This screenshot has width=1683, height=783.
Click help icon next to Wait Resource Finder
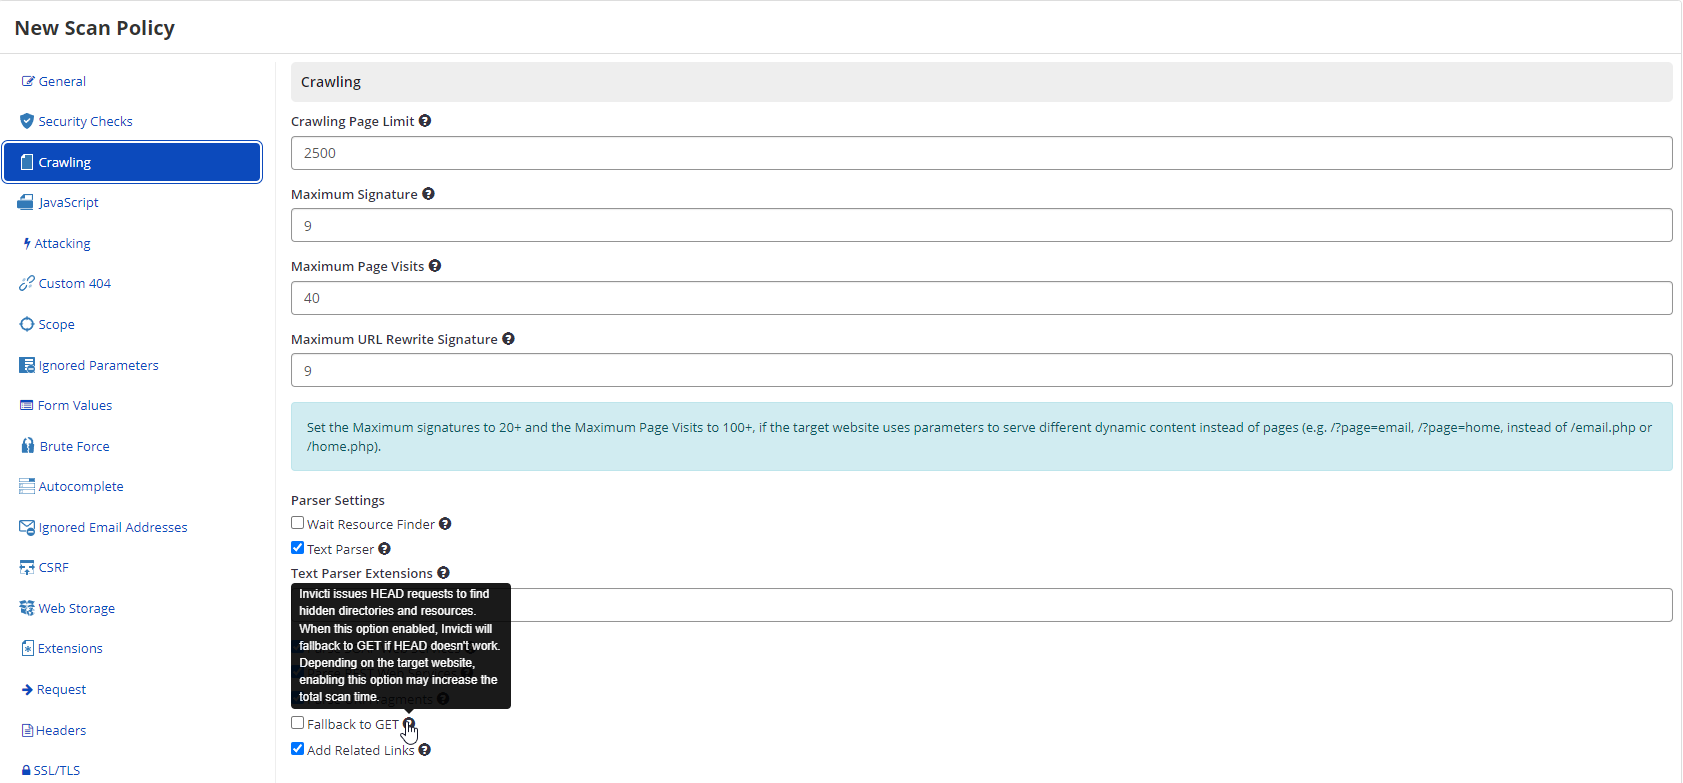(445, 524)
